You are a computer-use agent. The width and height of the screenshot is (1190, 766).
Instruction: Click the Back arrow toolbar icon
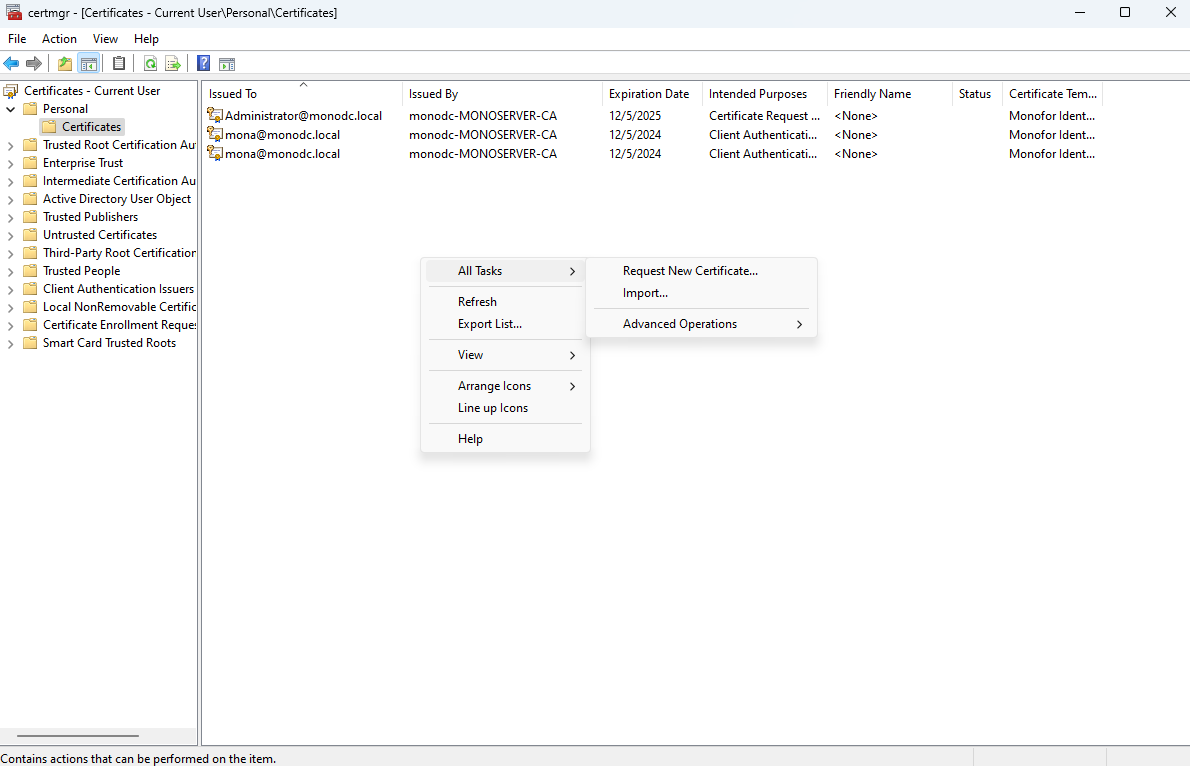(12, 64)
